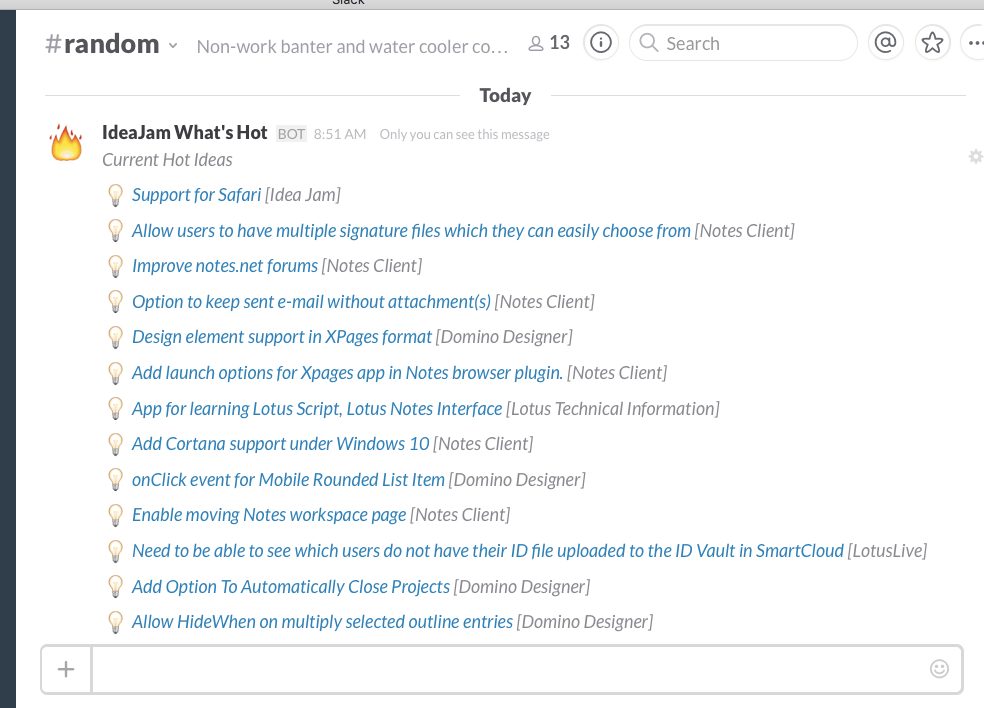The height and width of the screenshot is (708, 984).
Task: Click plus attachment button in composer
Action: point(66,669)
